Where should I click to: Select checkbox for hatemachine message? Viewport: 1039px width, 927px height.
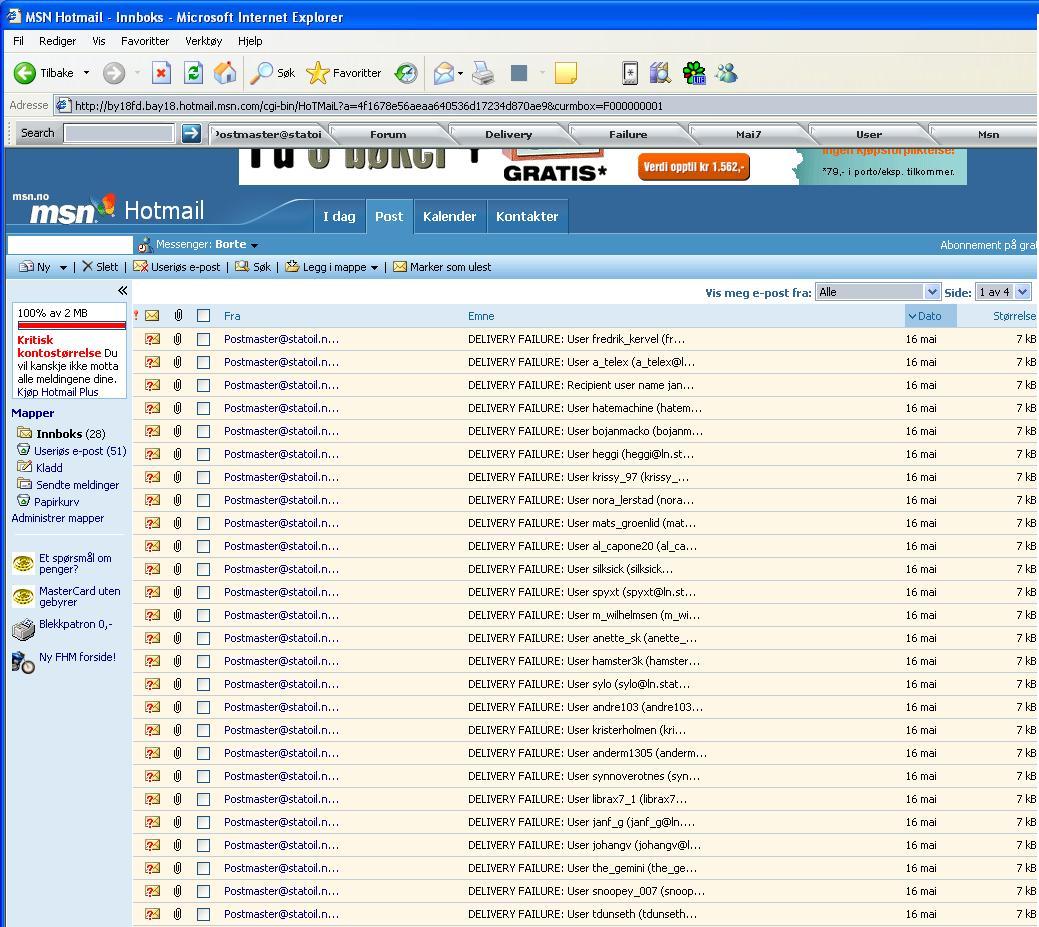[203, 408]
